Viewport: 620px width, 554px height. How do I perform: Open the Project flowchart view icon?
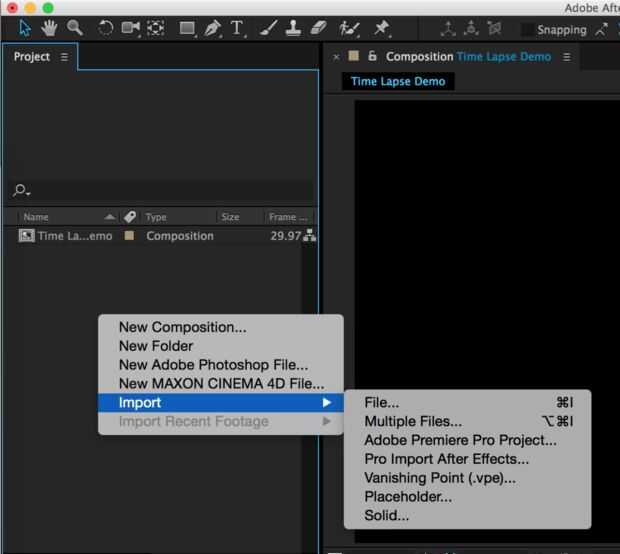(x=309, y=235)
